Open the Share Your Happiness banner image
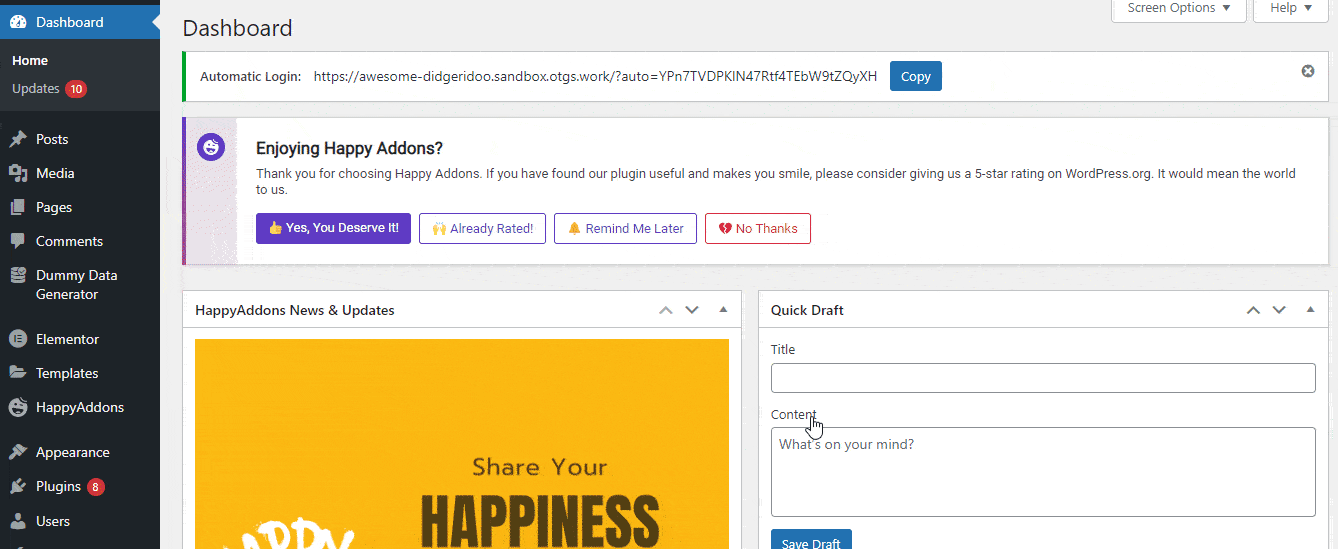Viewport: 1338px width, 549px height. [462, 444]
